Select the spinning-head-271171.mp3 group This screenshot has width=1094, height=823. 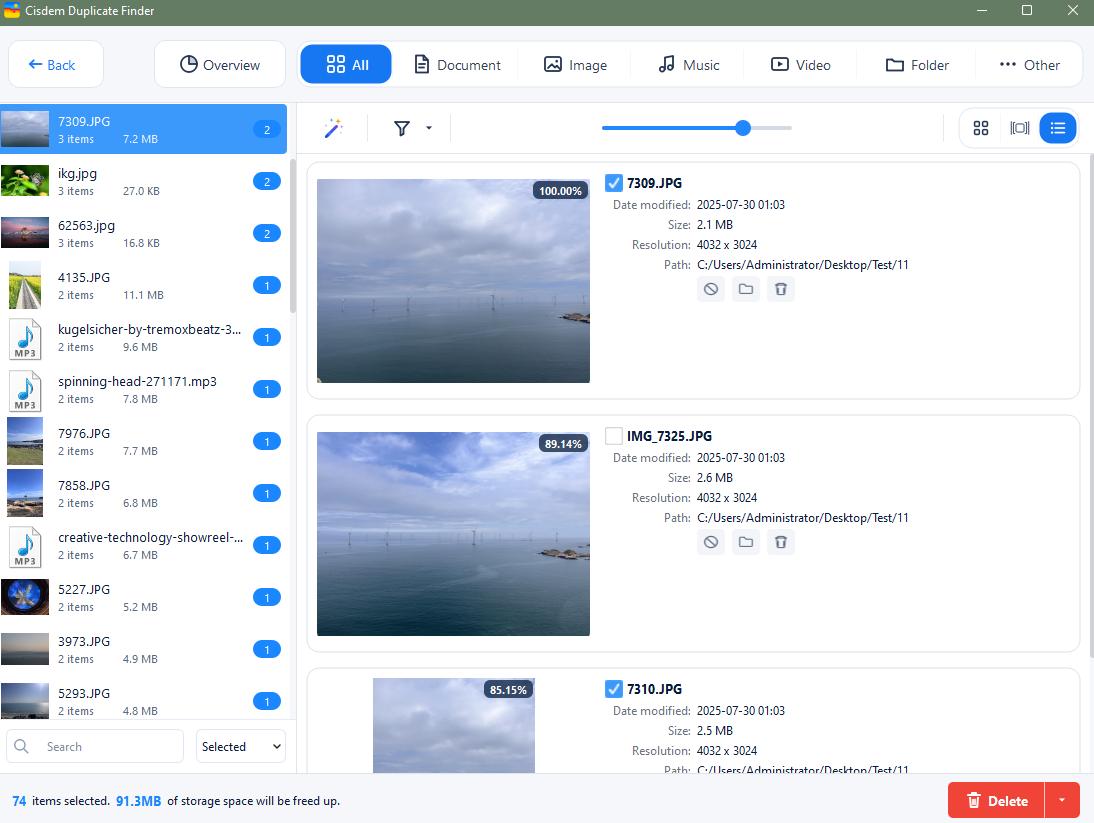(144, 389)
